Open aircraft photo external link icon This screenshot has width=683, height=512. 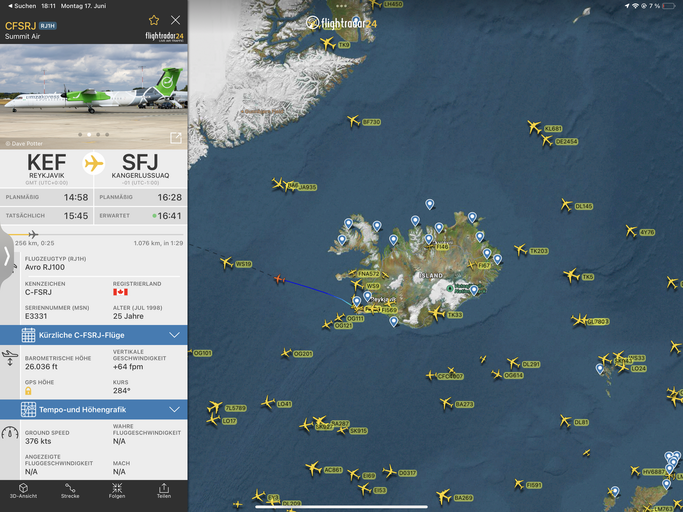click(176, 138)
